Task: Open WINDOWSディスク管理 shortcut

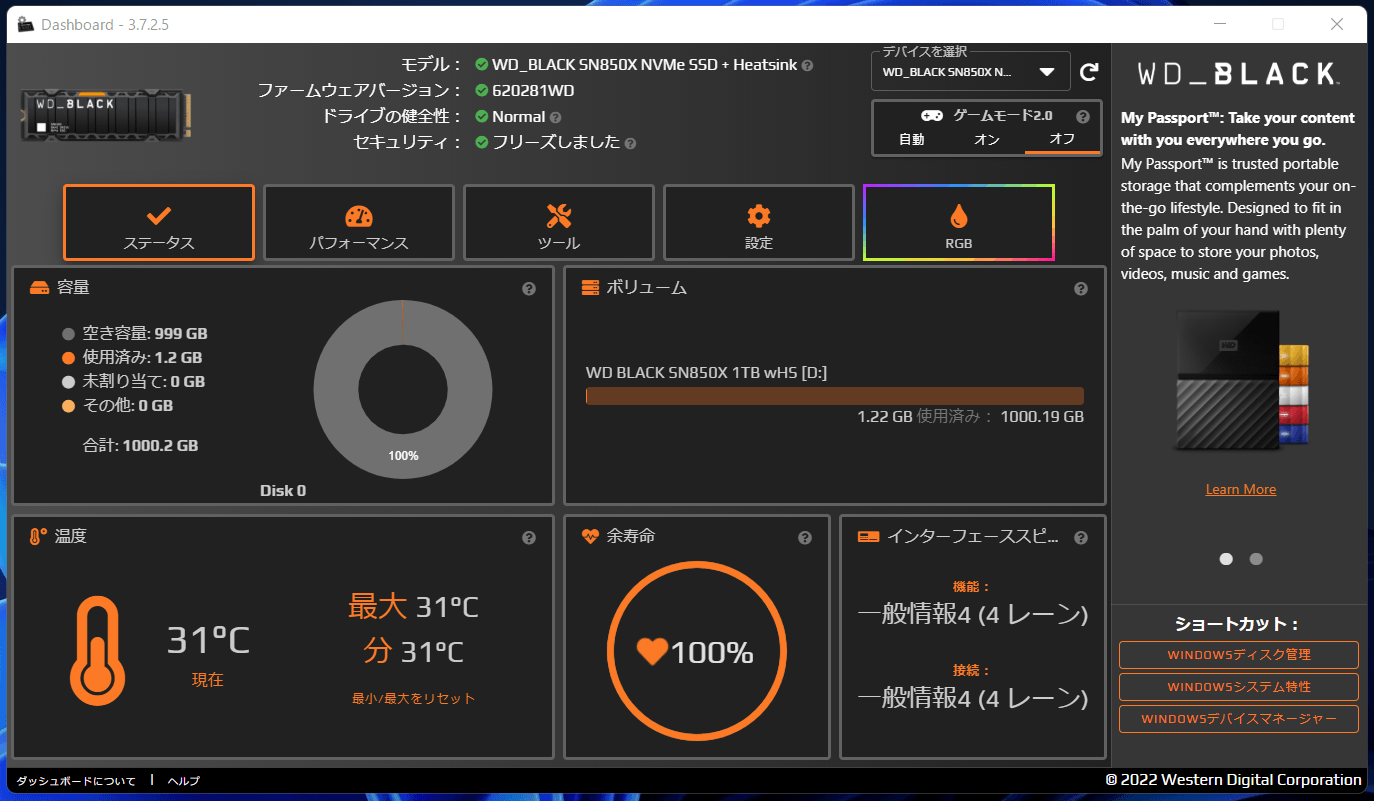Action: pyautogui.click(x=1239, y=655)
